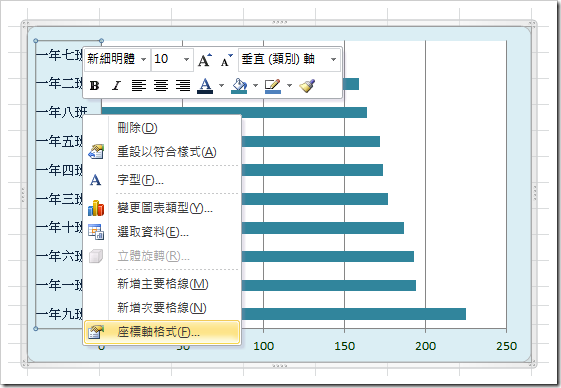Align text left in mini toolbar
This screenshot has height=388, width=561.
pyautogui.click(x=138, y=86)
